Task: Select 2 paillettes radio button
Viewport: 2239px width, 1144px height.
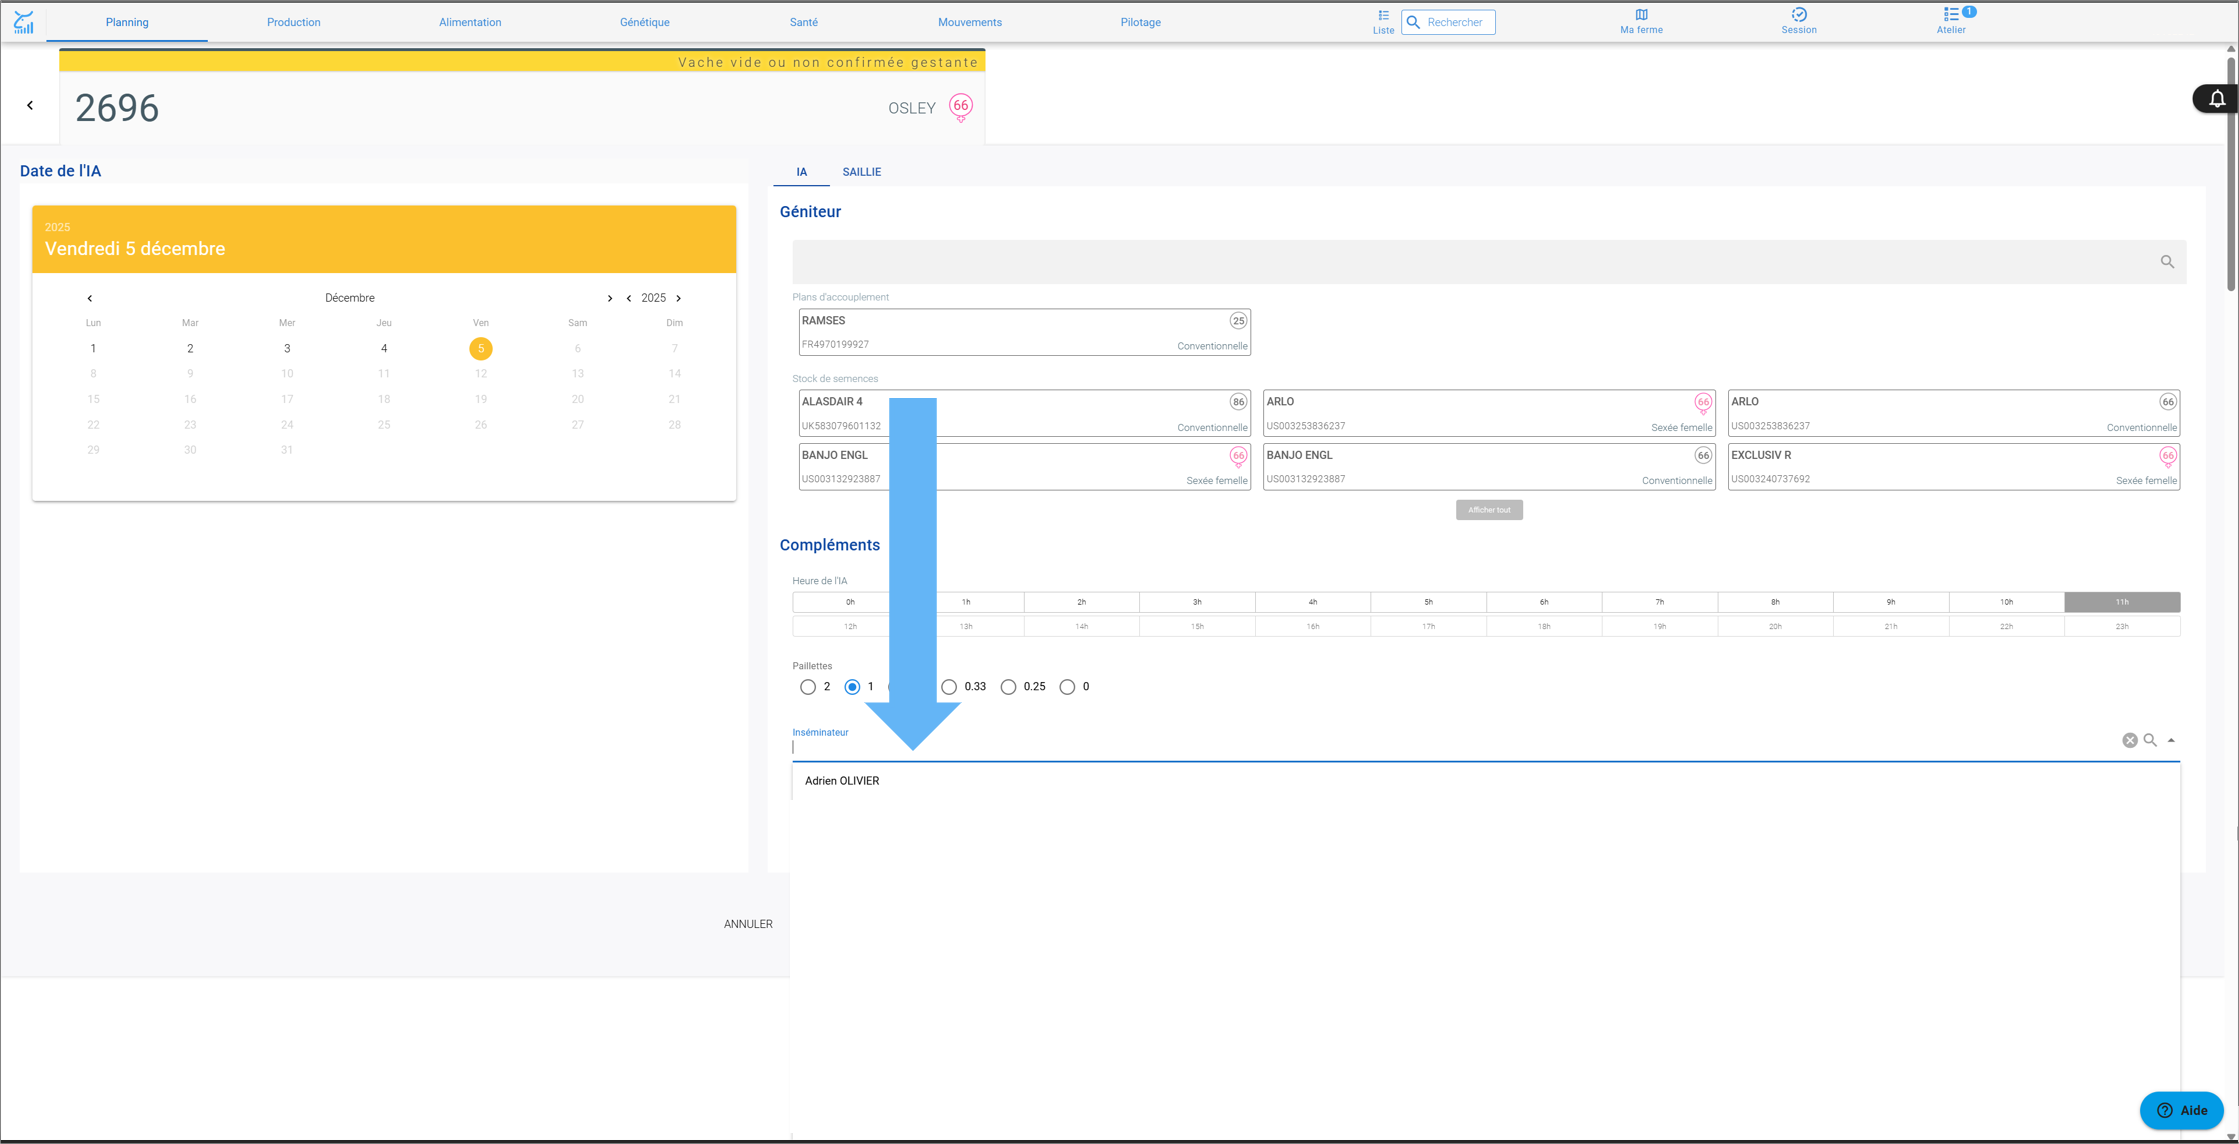Action: pos(808,687)
